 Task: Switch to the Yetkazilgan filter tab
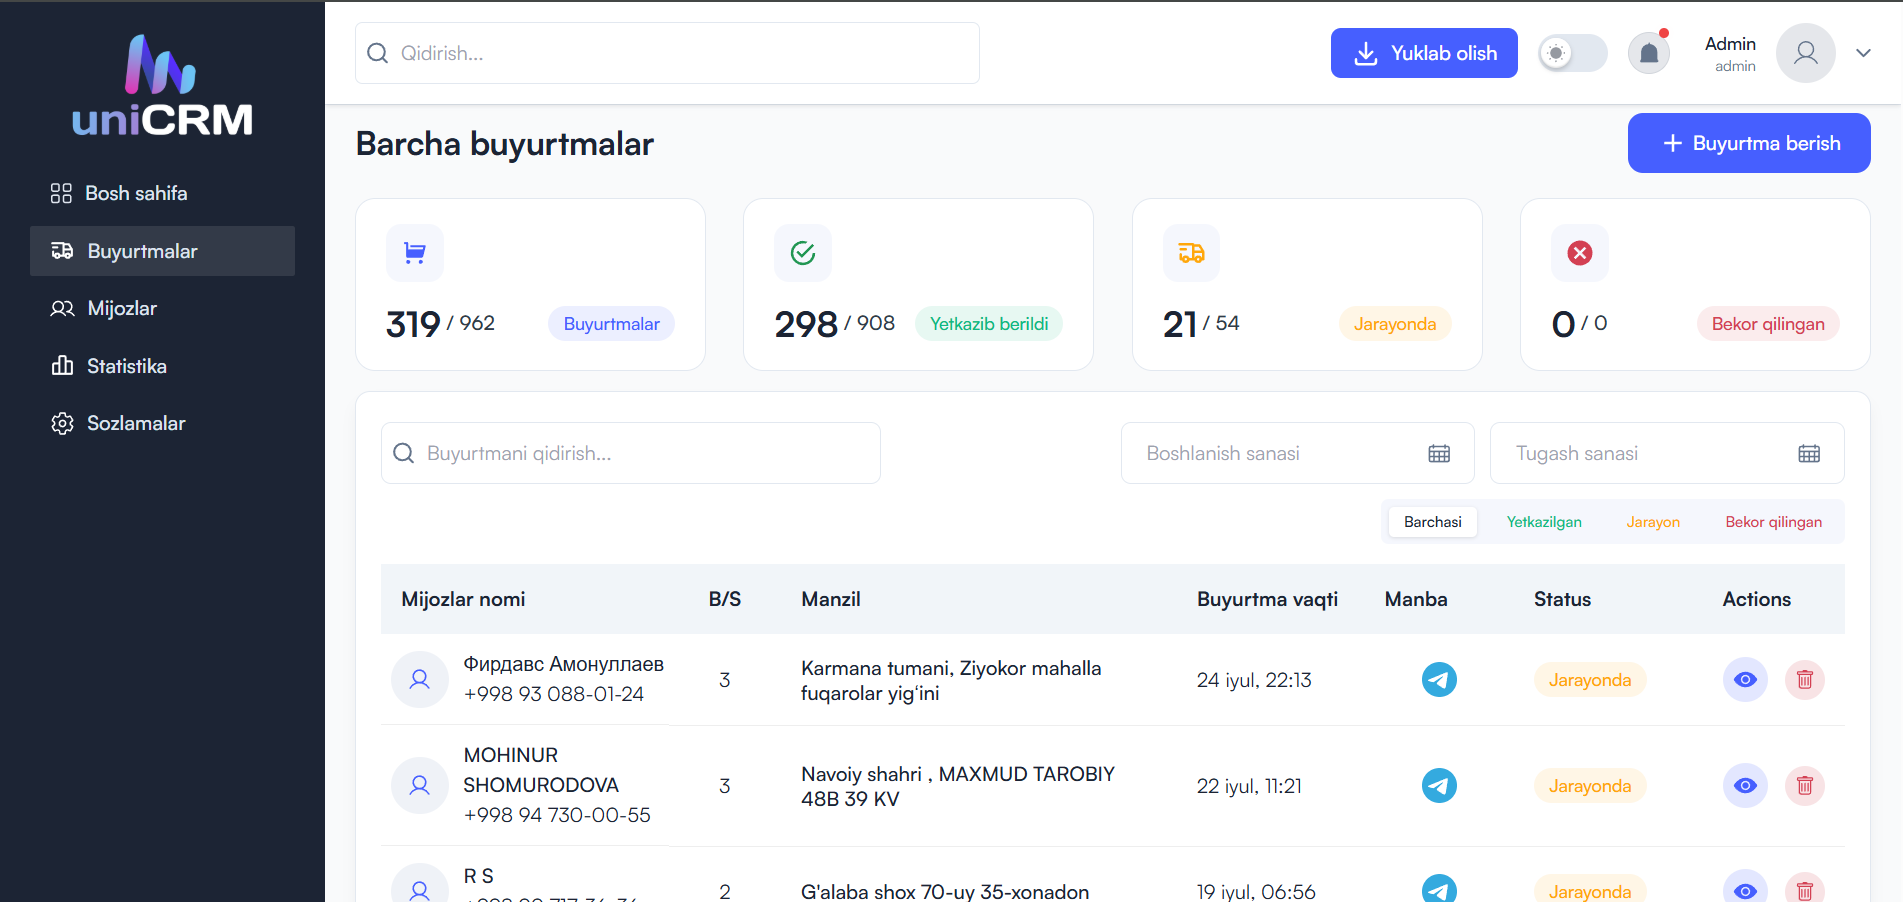tap(1544, 521)
